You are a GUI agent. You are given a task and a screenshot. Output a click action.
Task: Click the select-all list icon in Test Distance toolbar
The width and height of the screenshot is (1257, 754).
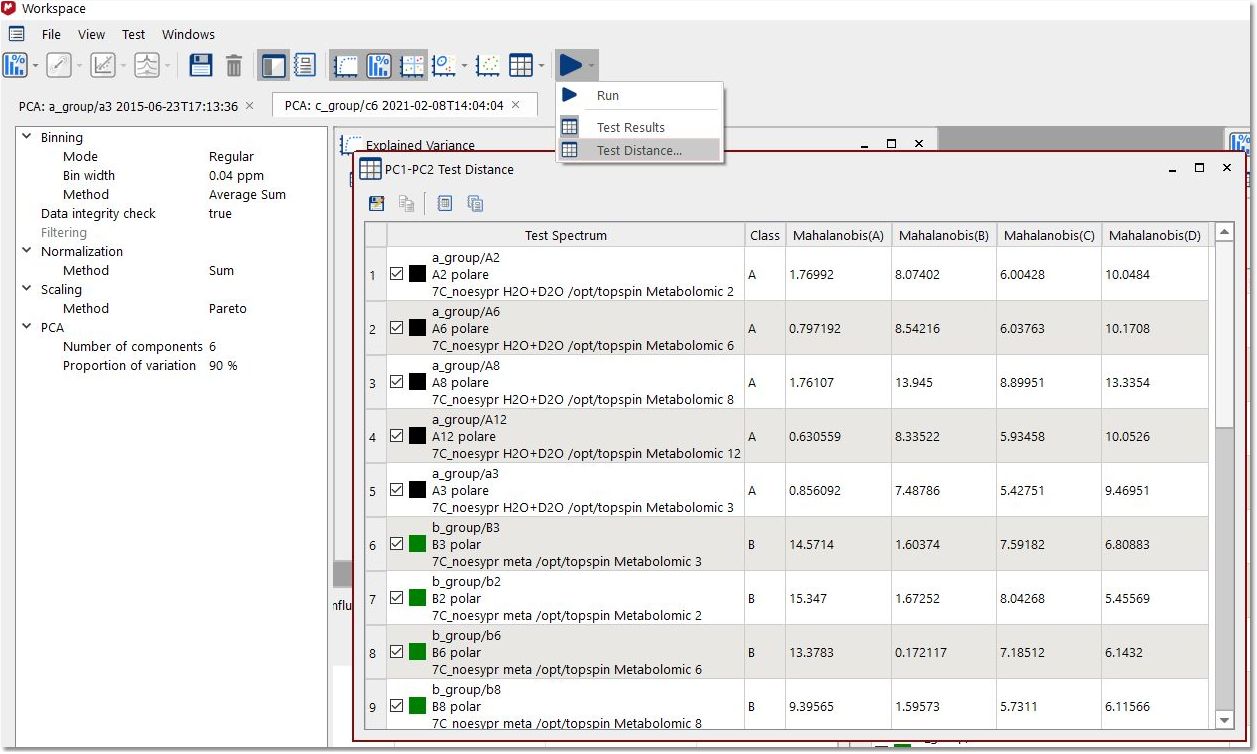445,203
